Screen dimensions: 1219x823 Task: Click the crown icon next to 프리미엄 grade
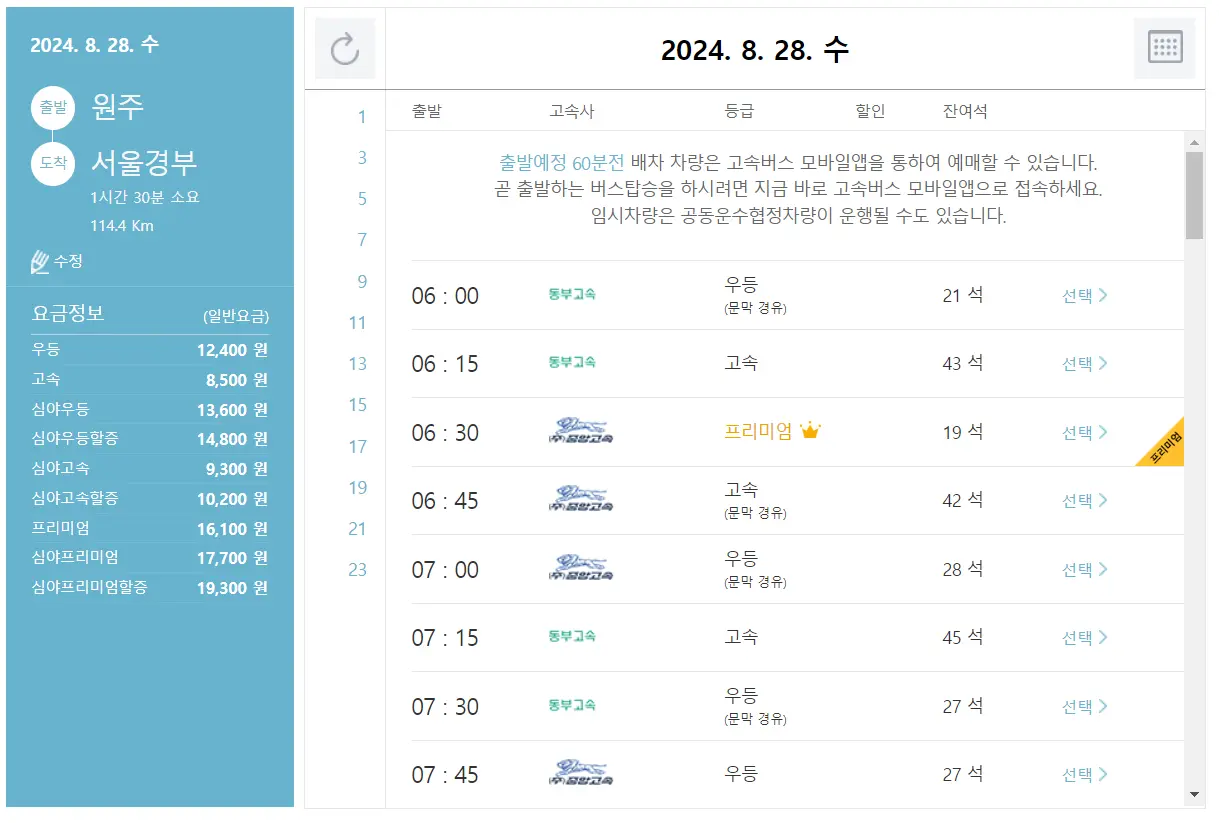point(811,428)
